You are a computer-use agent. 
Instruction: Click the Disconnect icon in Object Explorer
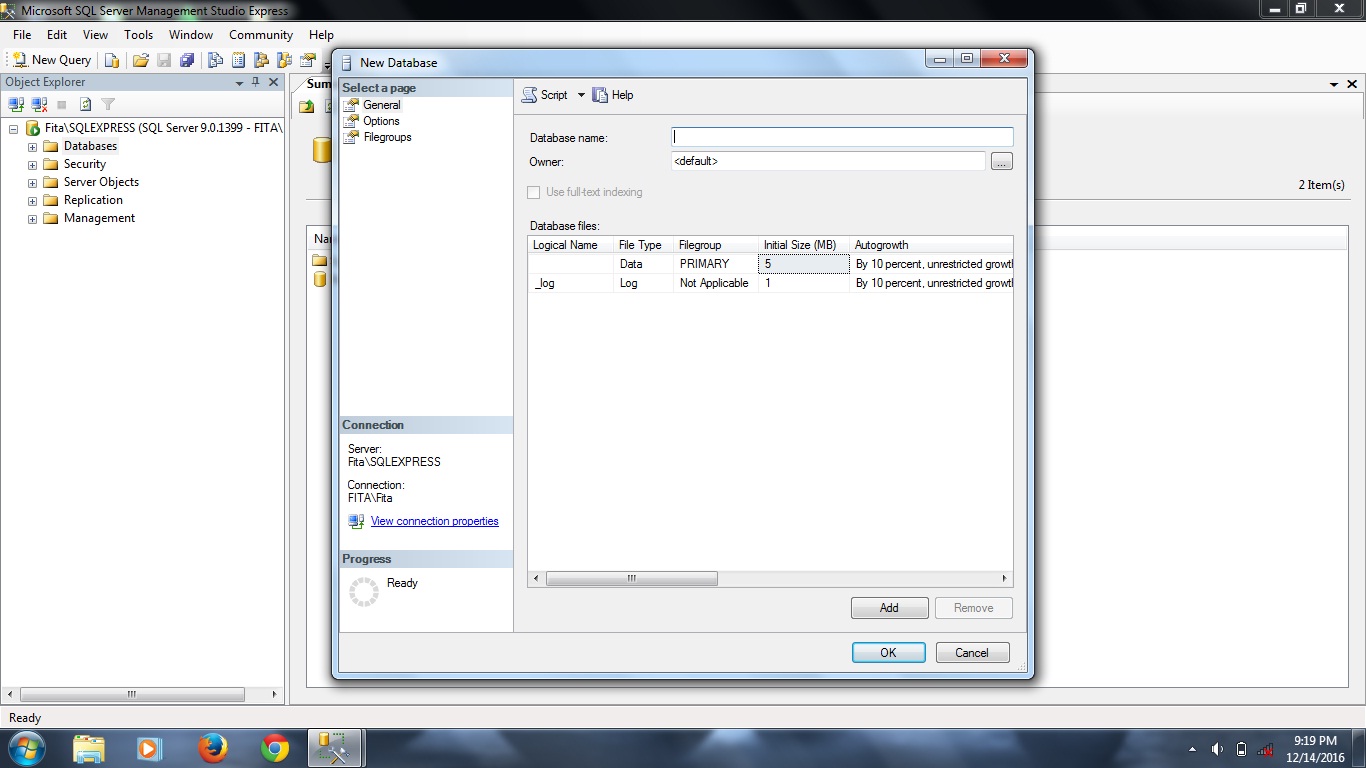click(x=38, y=104)
